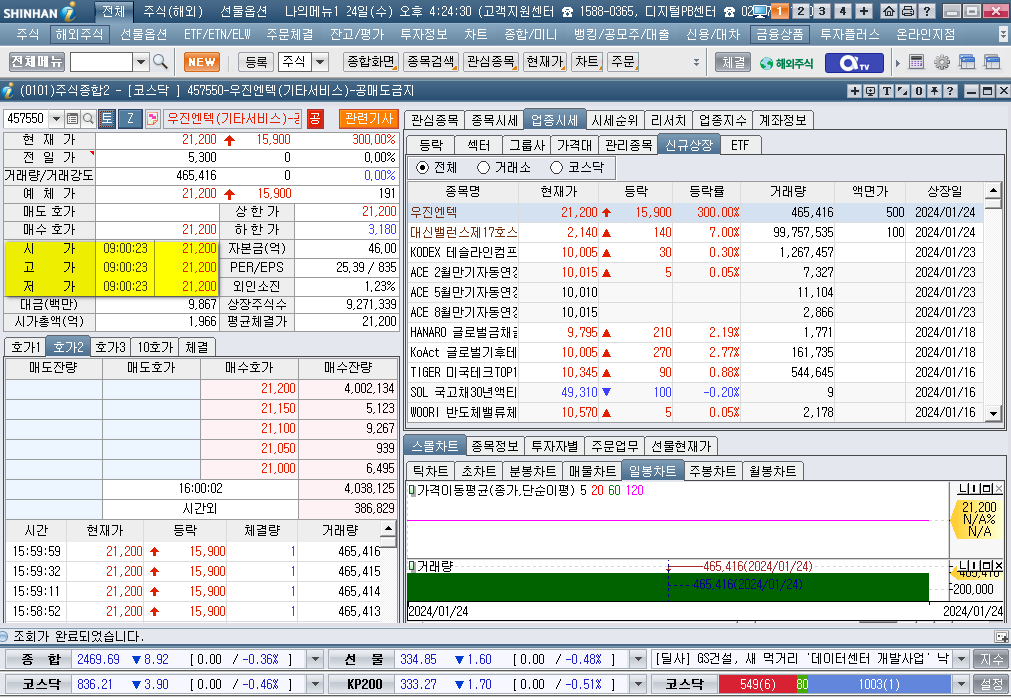Expand the KP200 ticker dropdown

638,684
